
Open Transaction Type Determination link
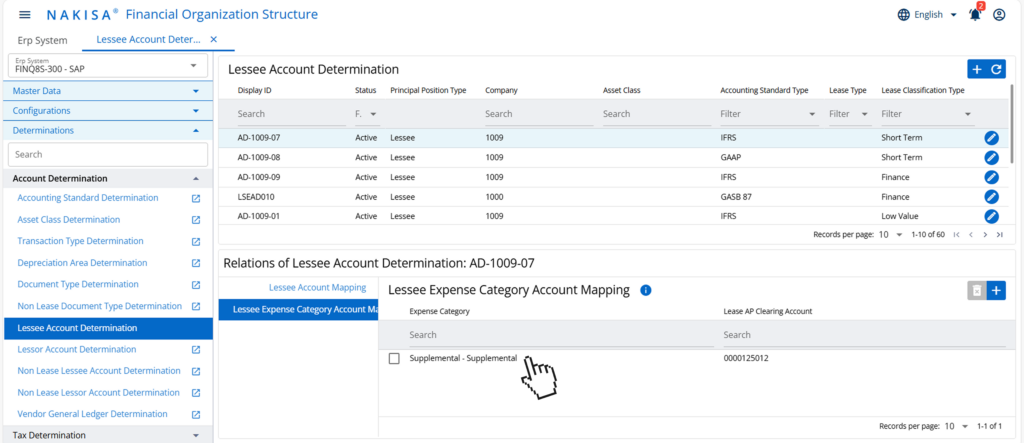80,241
